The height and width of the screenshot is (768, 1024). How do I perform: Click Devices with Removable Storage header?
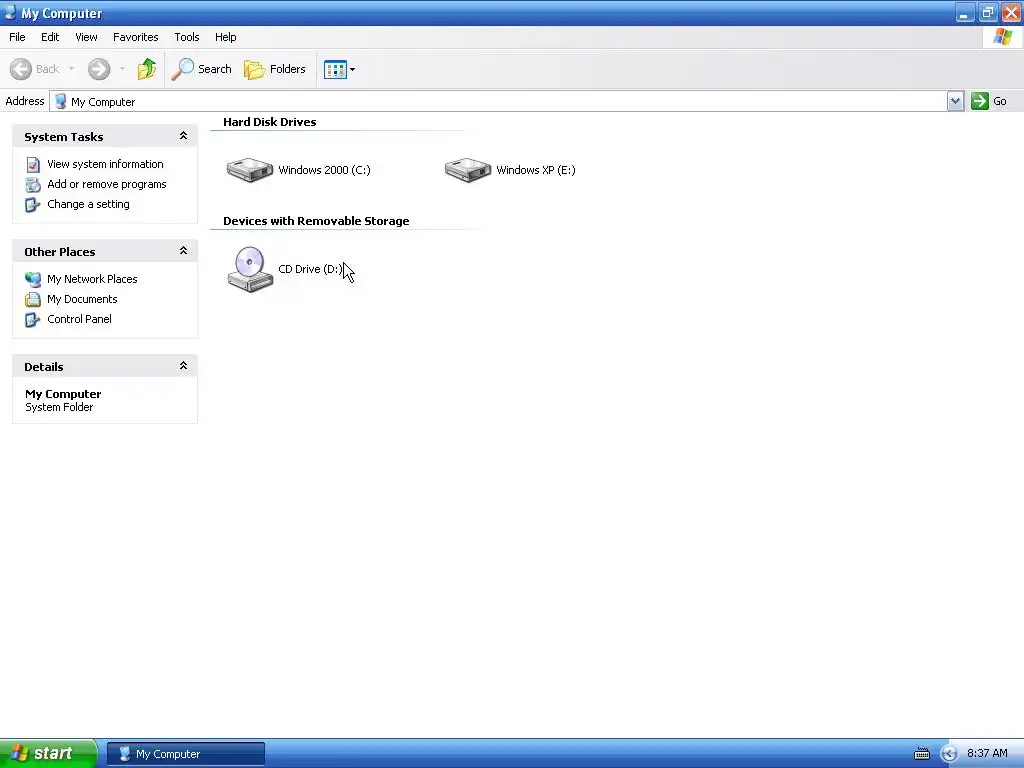pos(316,221)
